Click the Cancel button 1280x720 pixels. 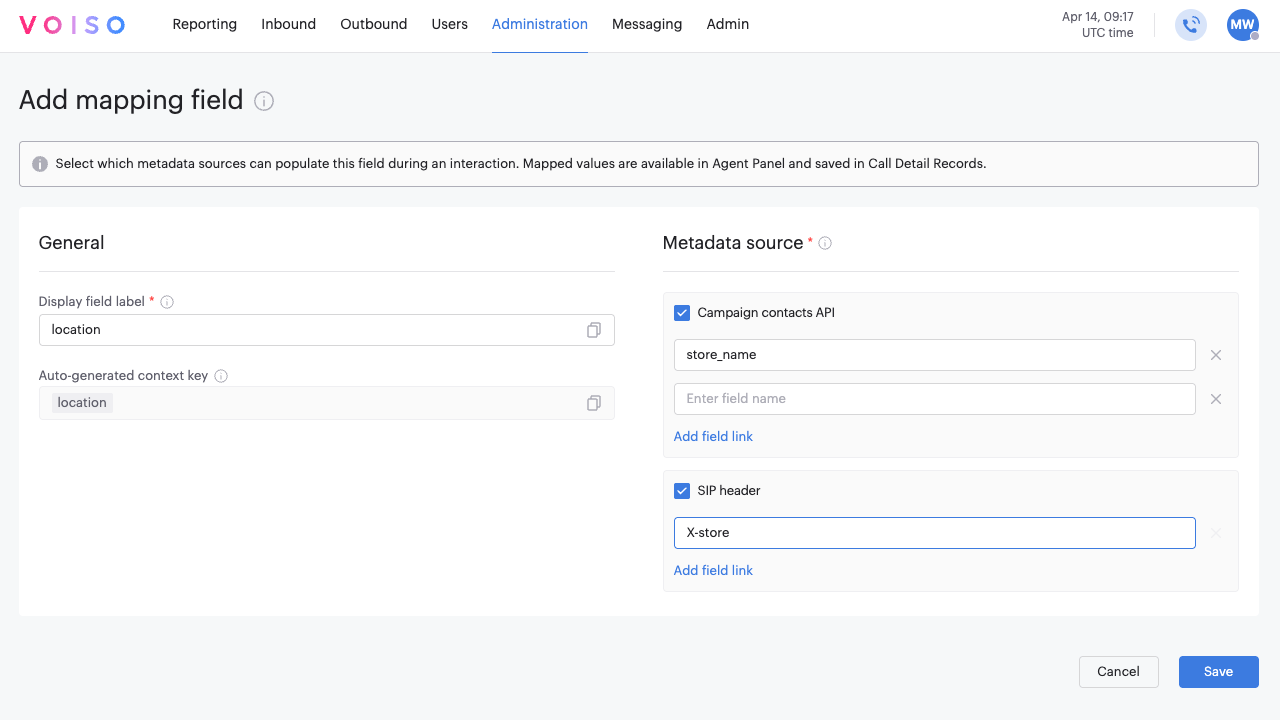click(x=1118, y=672)
